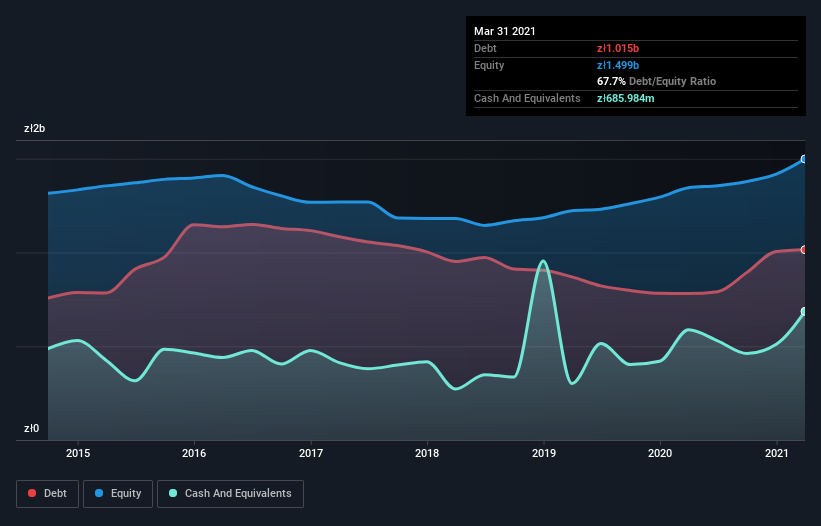Screen dimensions: 821x526
Task: Click the blue Equity legend dot
Action: click(x=98, y=493)
